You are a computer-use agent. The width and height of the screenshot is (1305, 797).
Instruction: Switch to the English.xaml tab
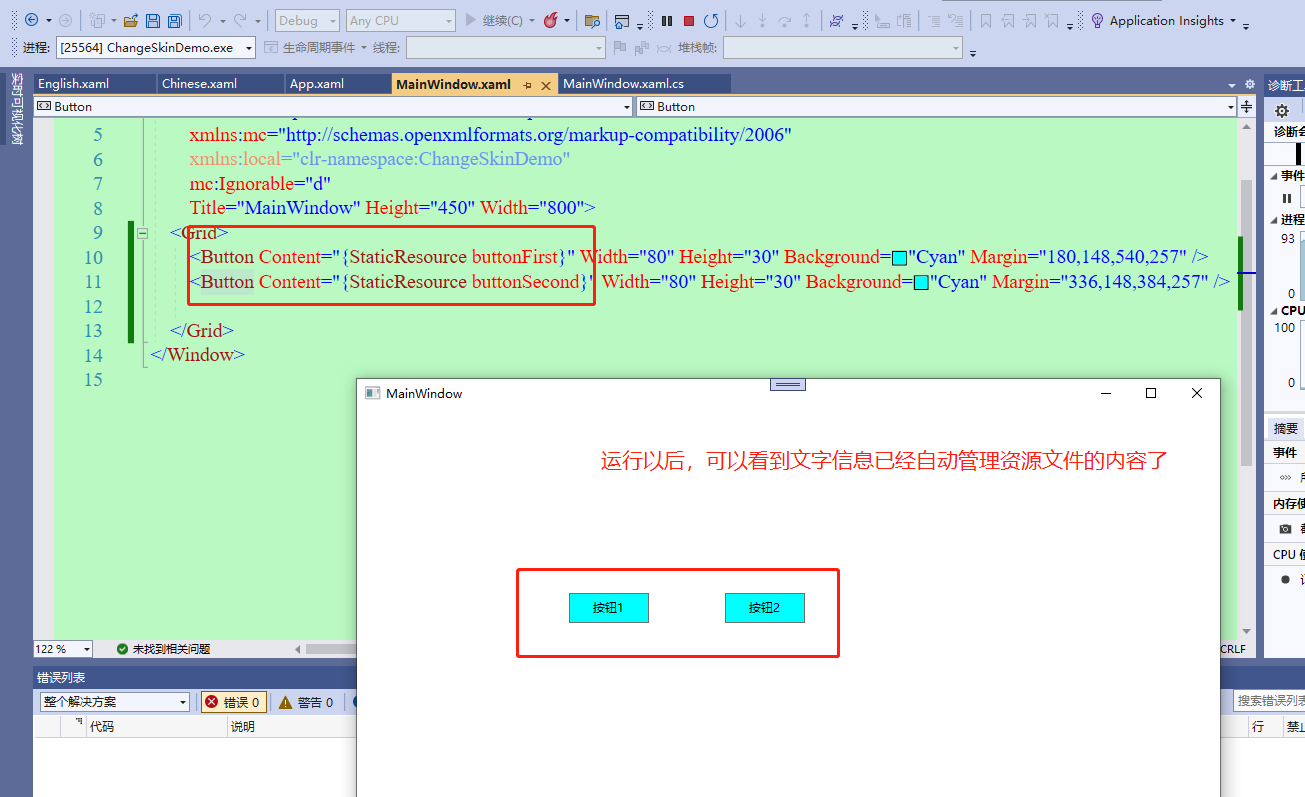[95, 84]
